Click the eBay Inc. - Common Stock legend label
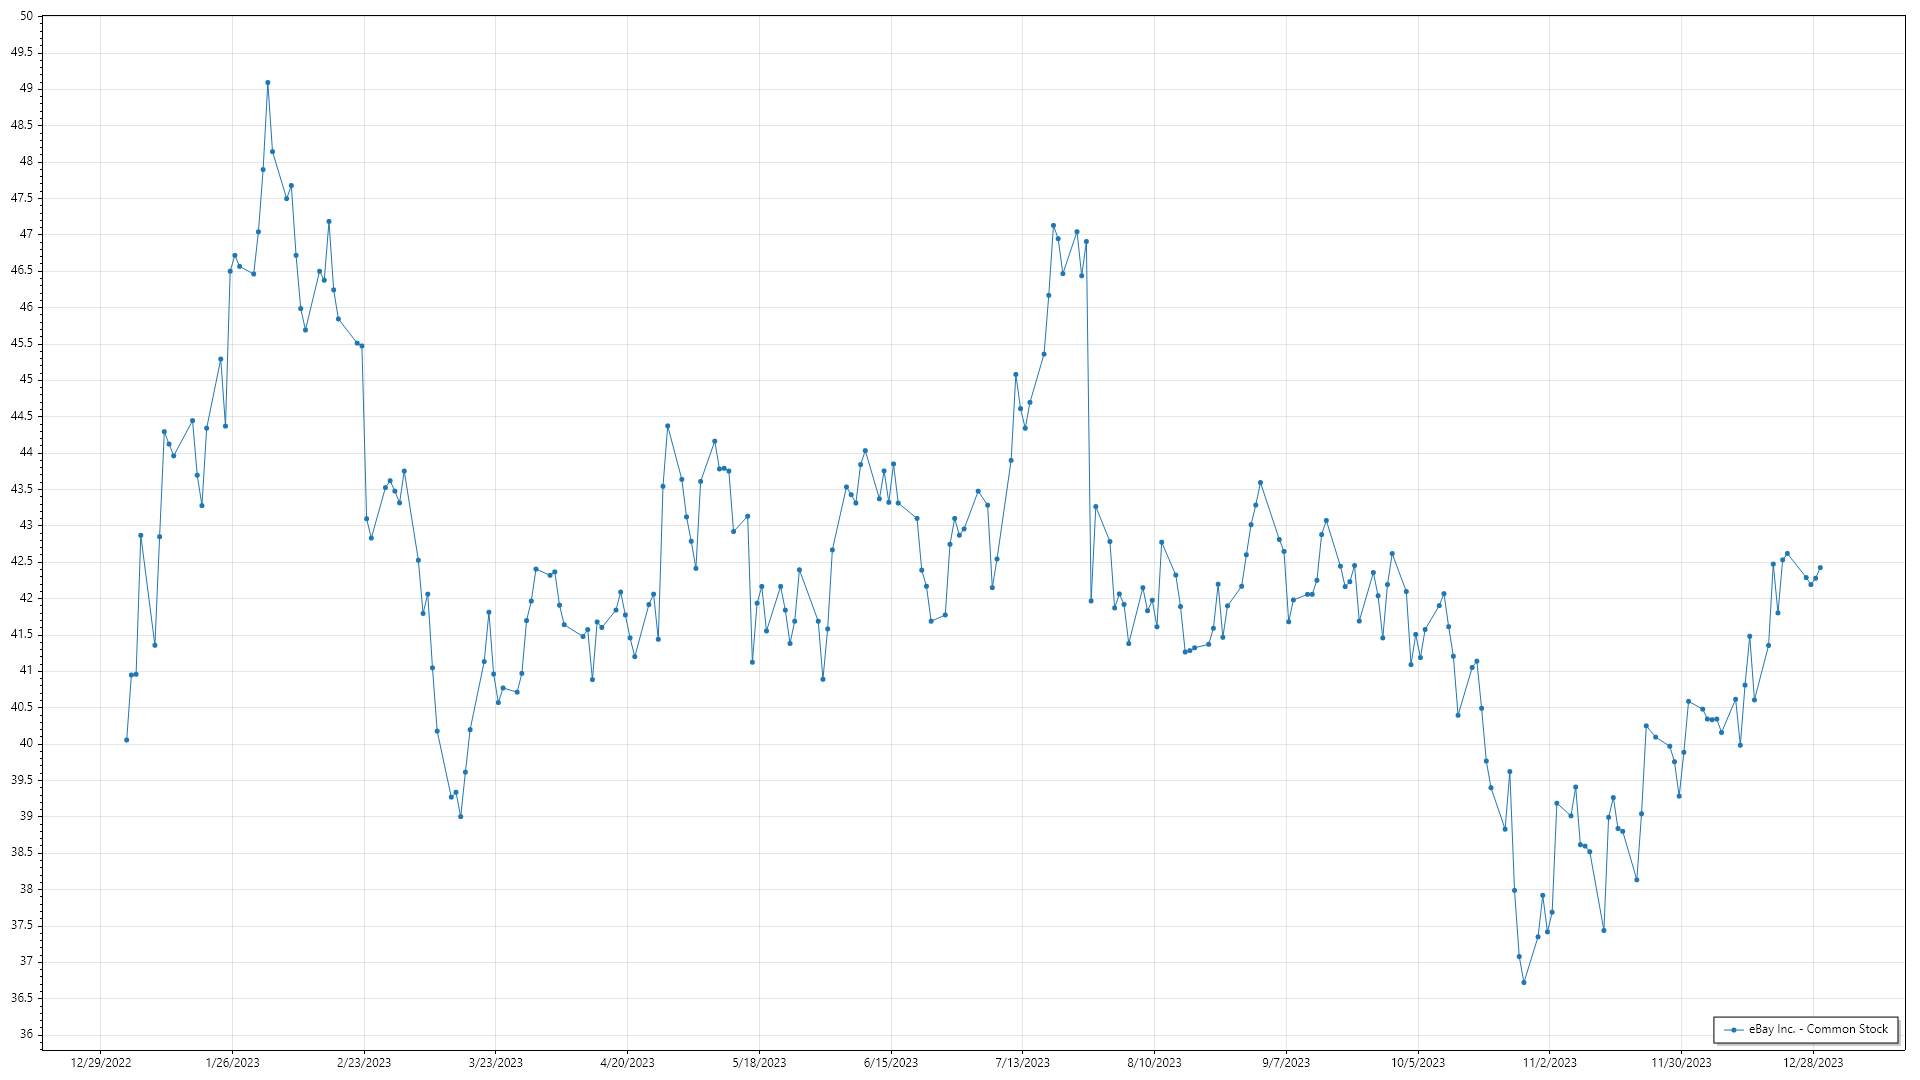Viewport: 1920px width, 1080px height. click(x=1817, y=1029)
